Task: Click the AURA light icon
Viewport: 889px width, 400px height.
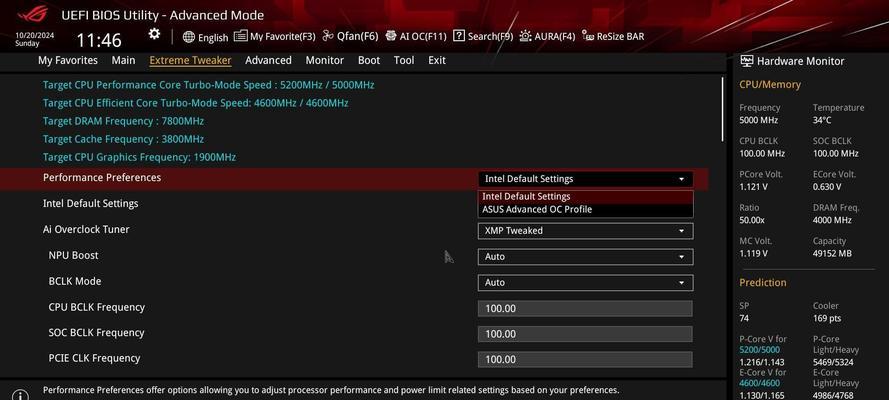Action: (526, 36)
